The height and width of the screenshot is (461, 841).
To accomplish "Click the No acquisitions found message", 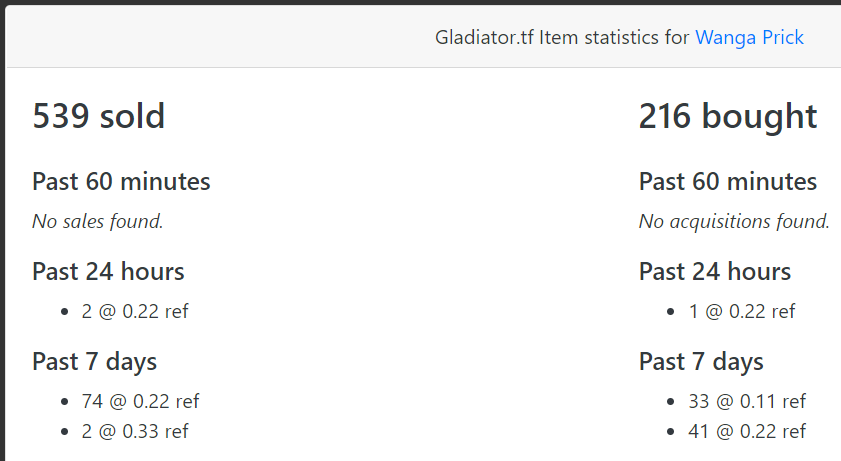I will tap(734, 221).
